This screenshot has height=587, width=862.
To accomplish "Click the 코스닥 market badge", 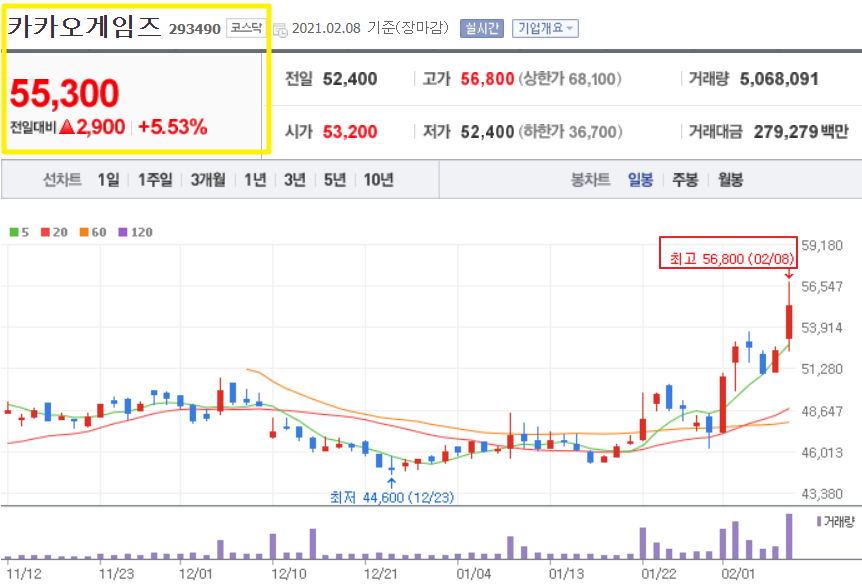I will [x=246, y=28].
